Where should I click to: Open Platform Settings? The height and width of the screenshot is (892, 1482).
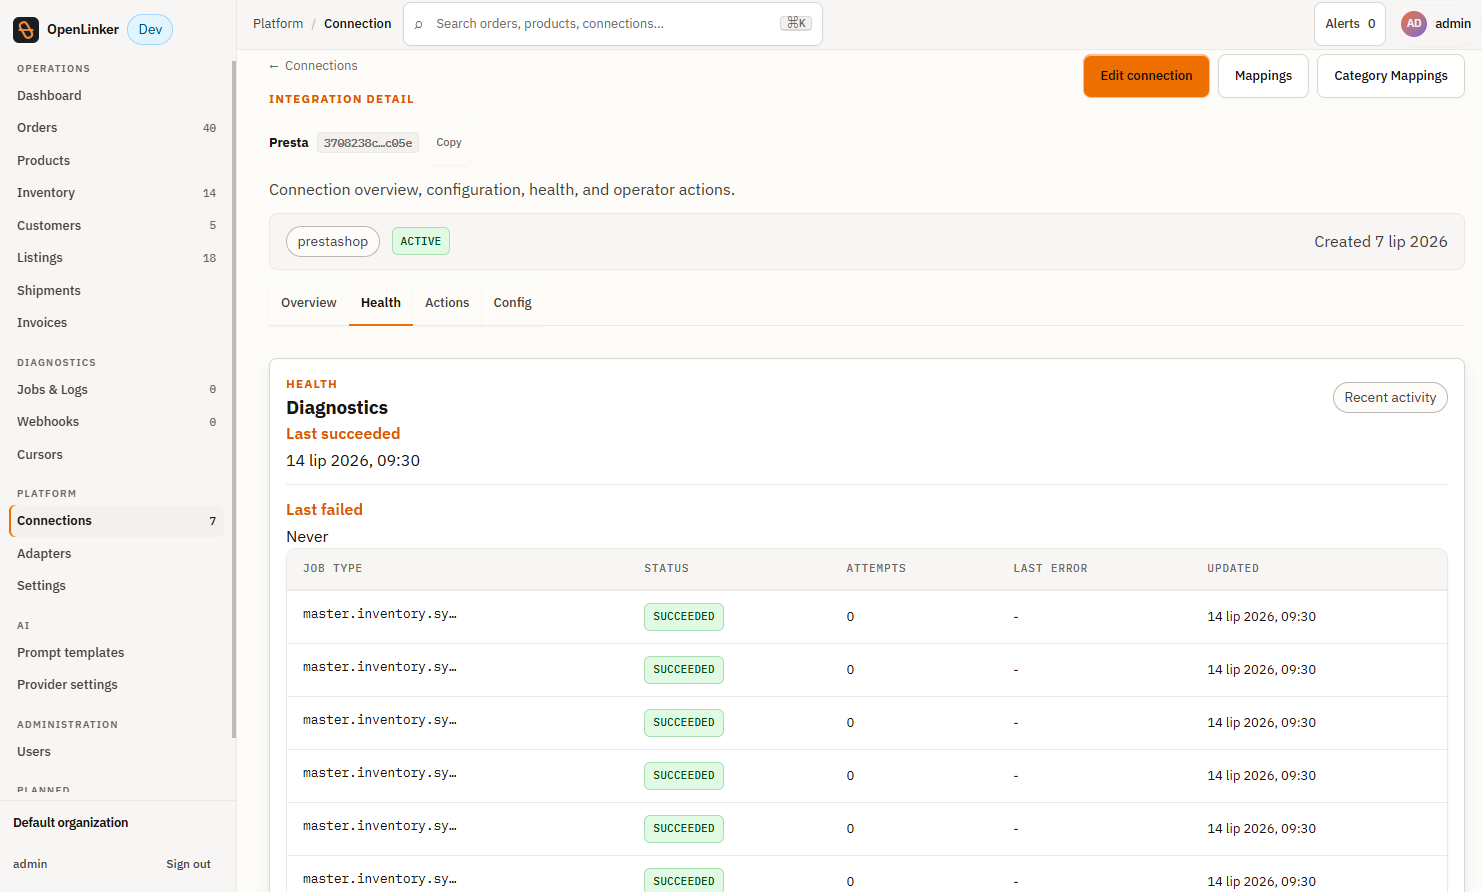116,586
